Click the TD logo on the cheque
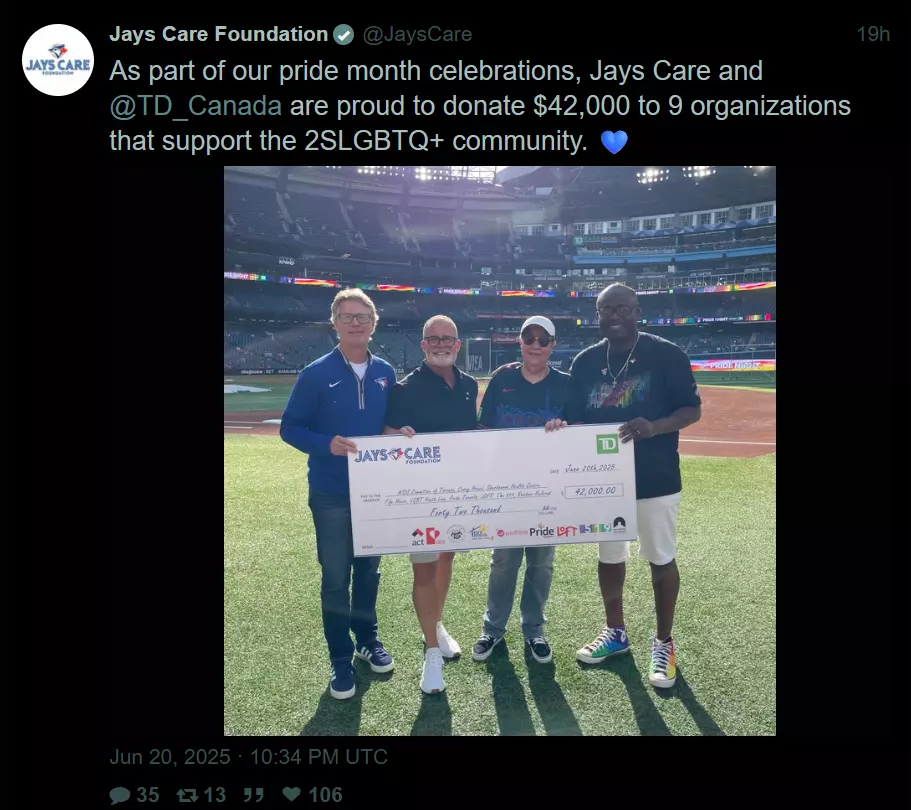911x810 pixels. click(607, 445)
